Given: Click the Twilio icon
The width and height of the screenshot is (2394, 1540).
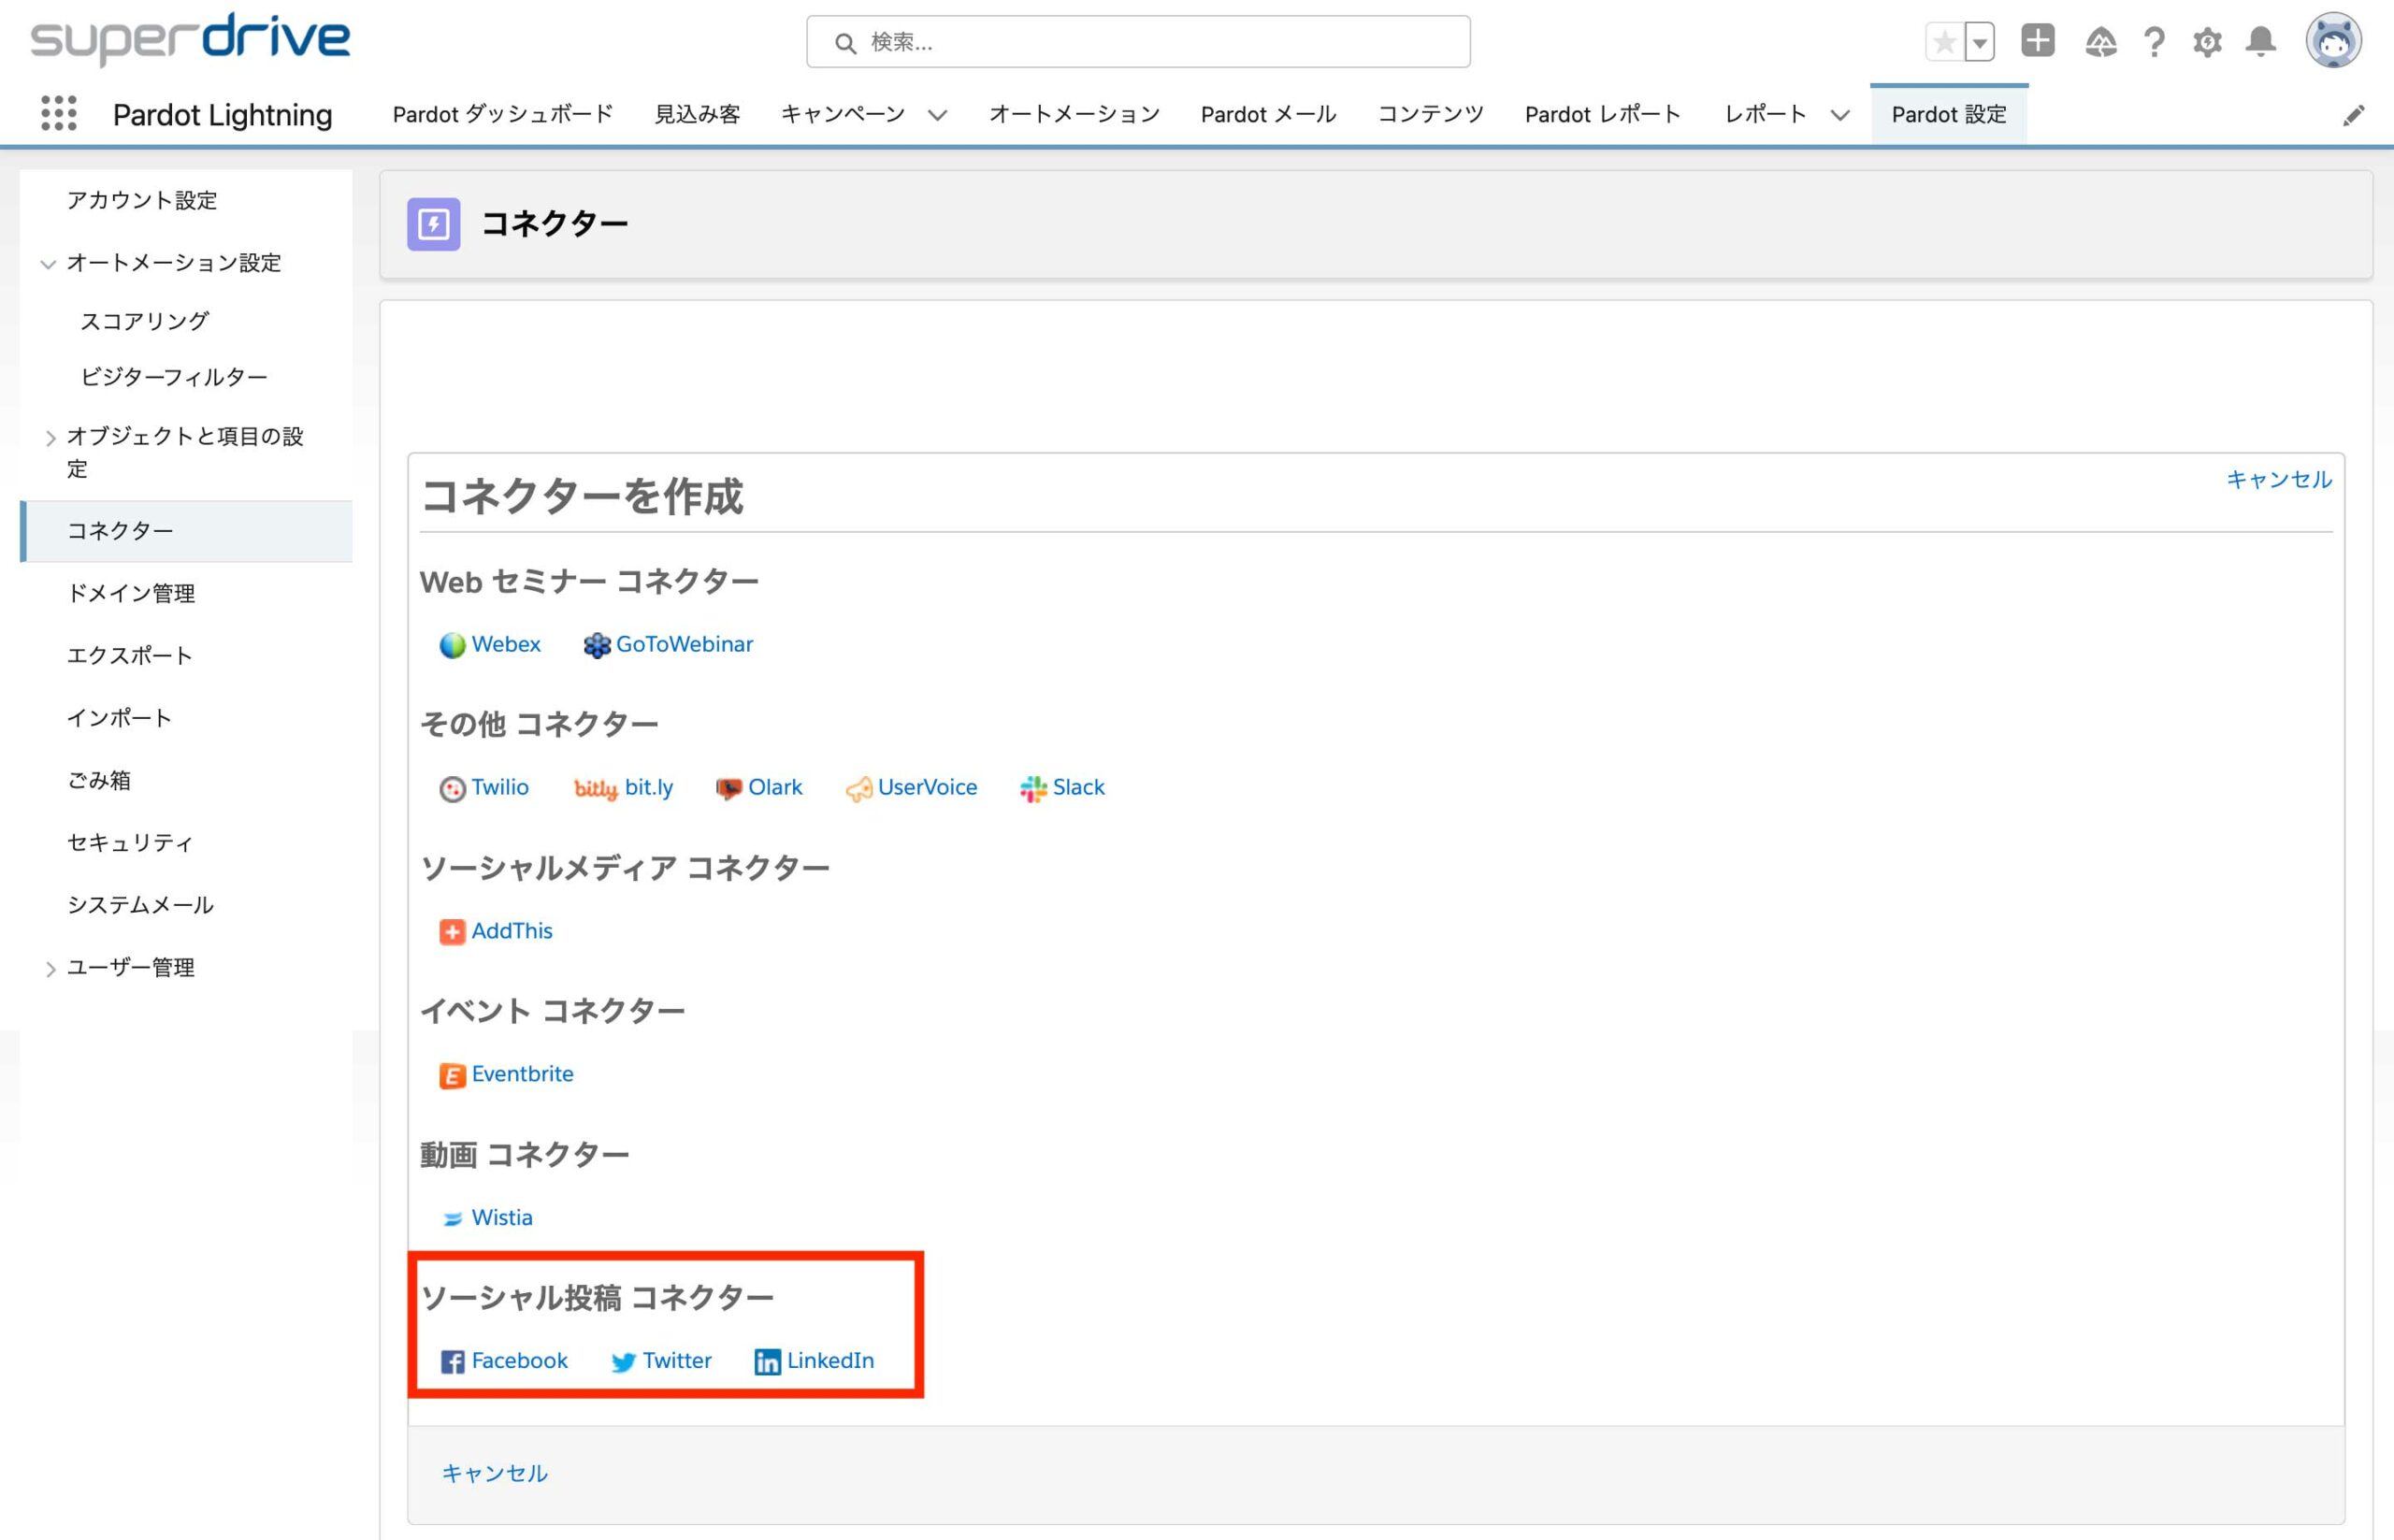Looking at the screenshot, I should [452, 789].
